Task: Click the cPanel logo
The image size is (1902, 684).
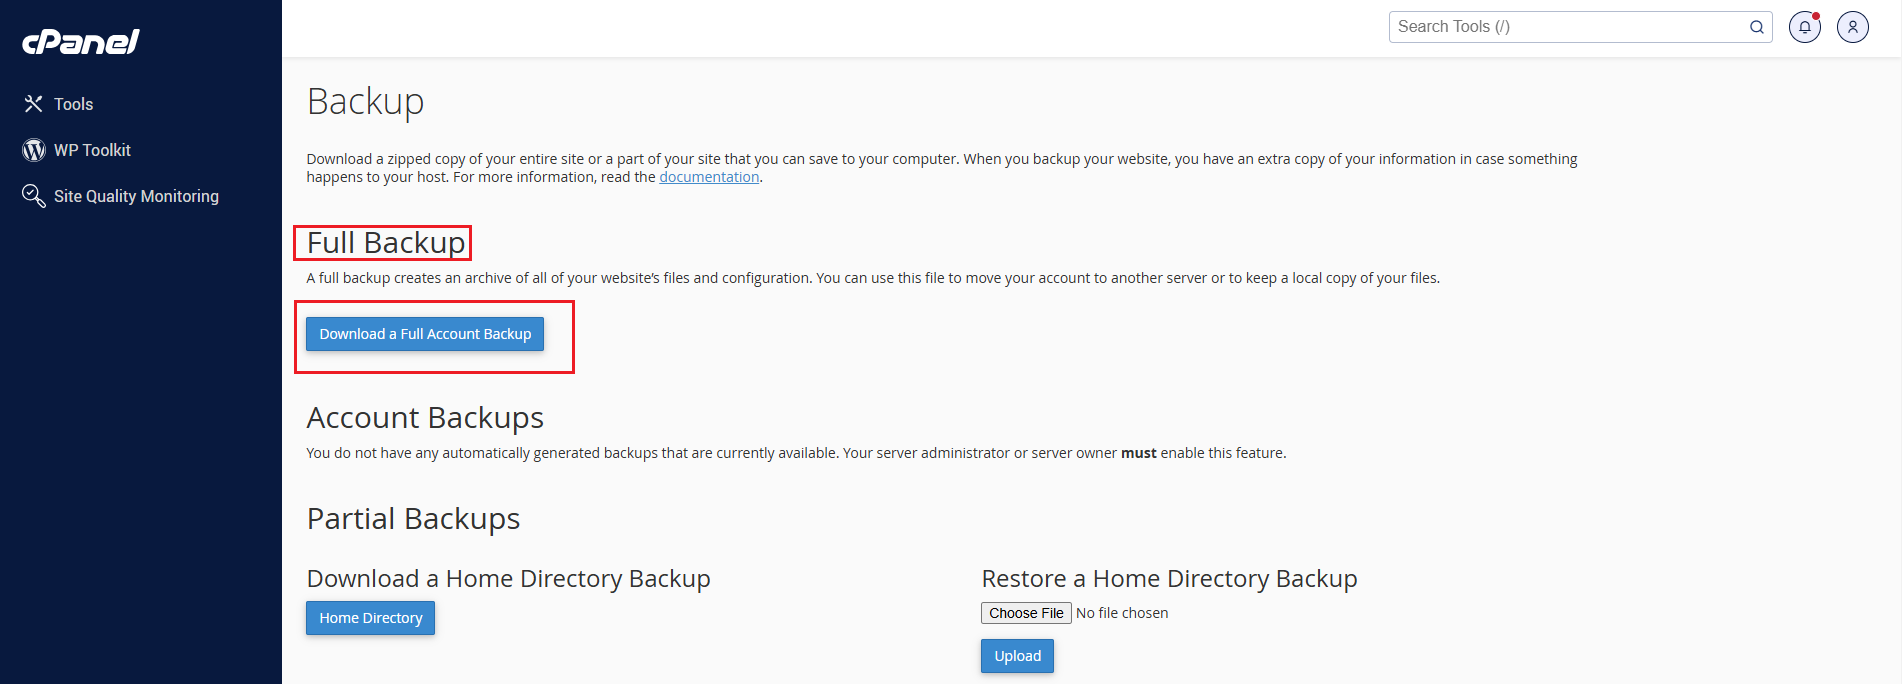Action: coord(81,41)
